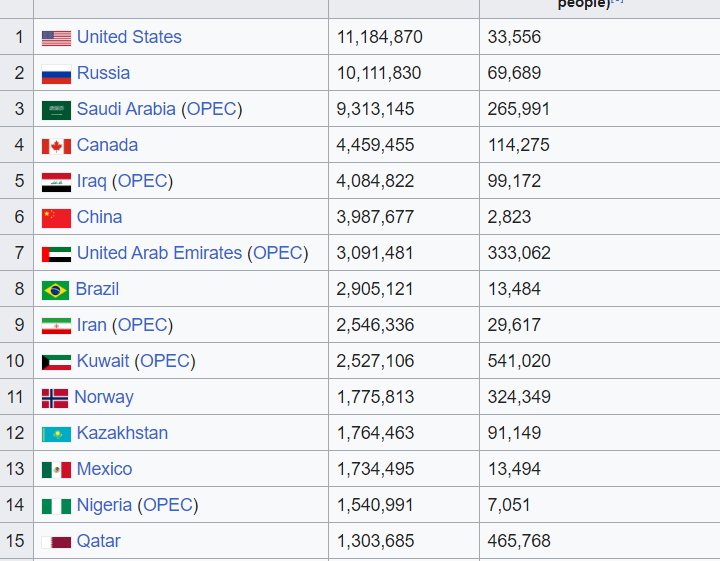Open the Iran link
Screen dimensions: 720x561
click(91, 325)
